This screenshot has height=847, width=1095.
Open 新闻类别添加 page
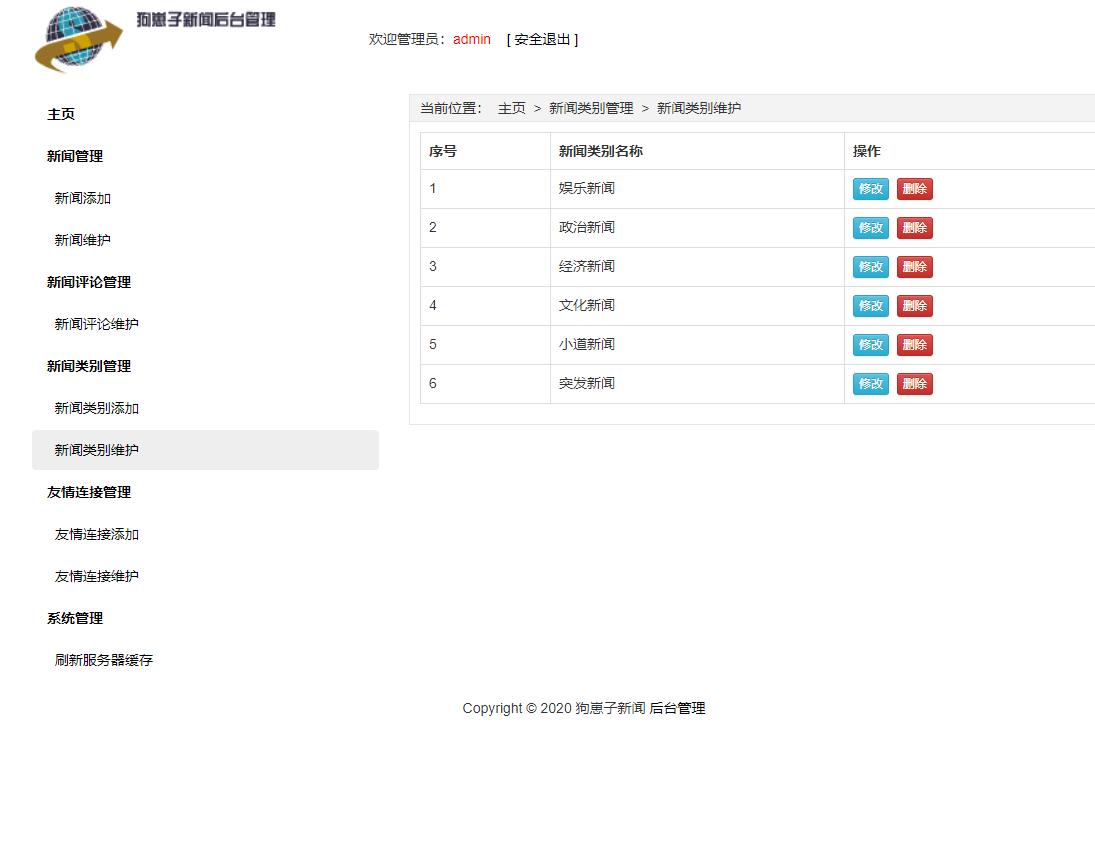click(x=96, y=408)
